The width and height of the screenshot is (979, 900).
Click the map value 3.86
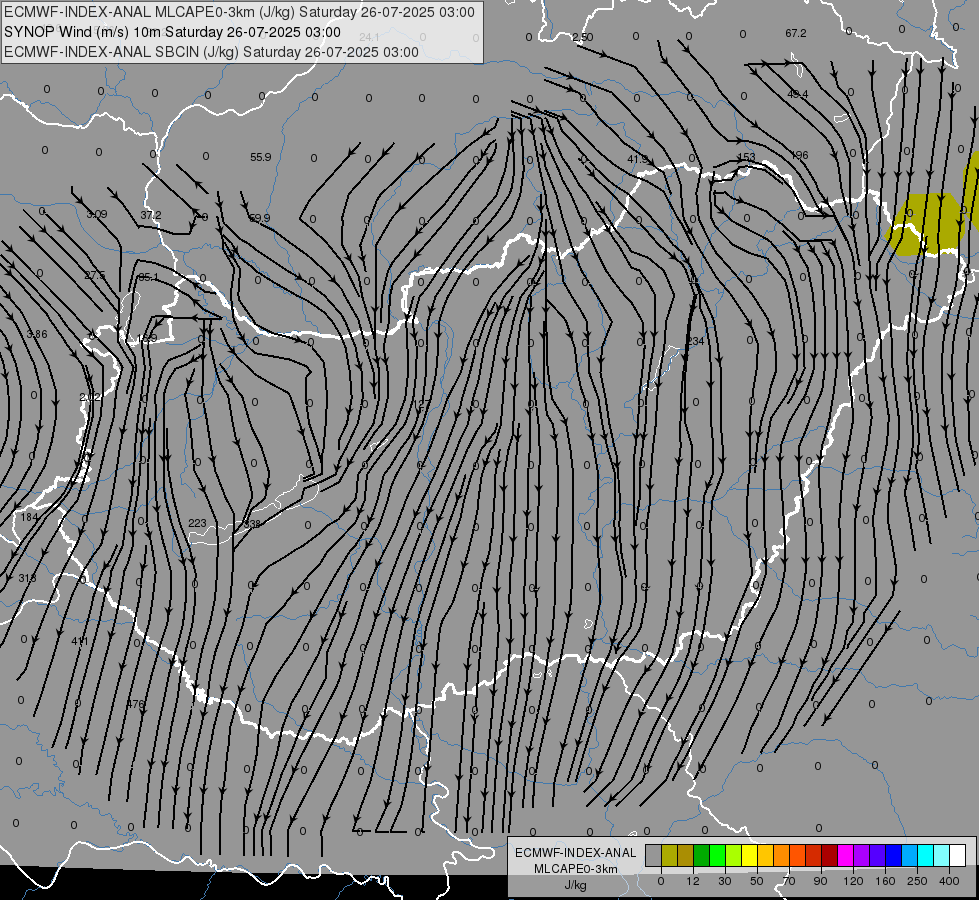pos(37,334)
